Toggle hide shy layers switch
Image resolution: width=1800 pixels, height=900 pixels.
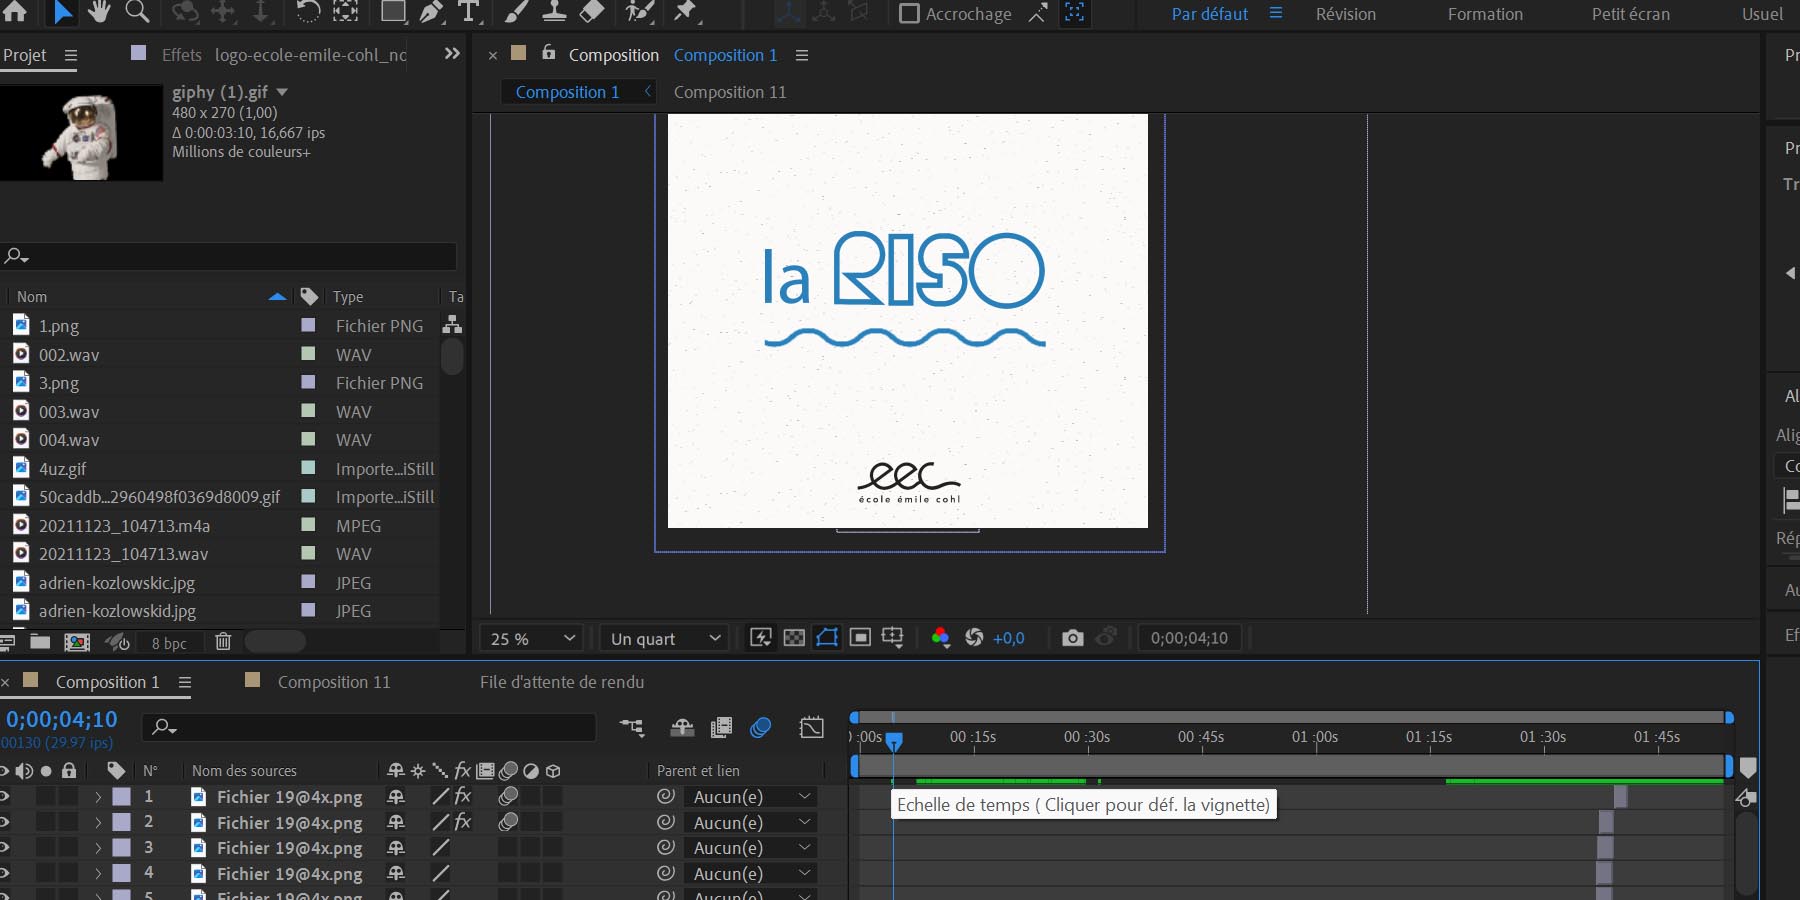point(682,728)
